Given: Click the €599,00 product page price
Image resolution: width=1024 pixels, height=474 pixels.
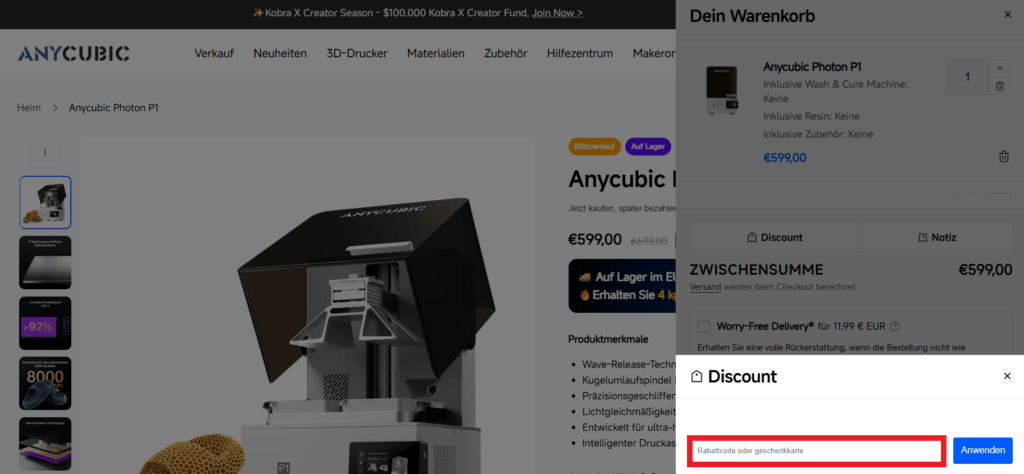Looking at the screenshot, I should click(x=595, y=240).
